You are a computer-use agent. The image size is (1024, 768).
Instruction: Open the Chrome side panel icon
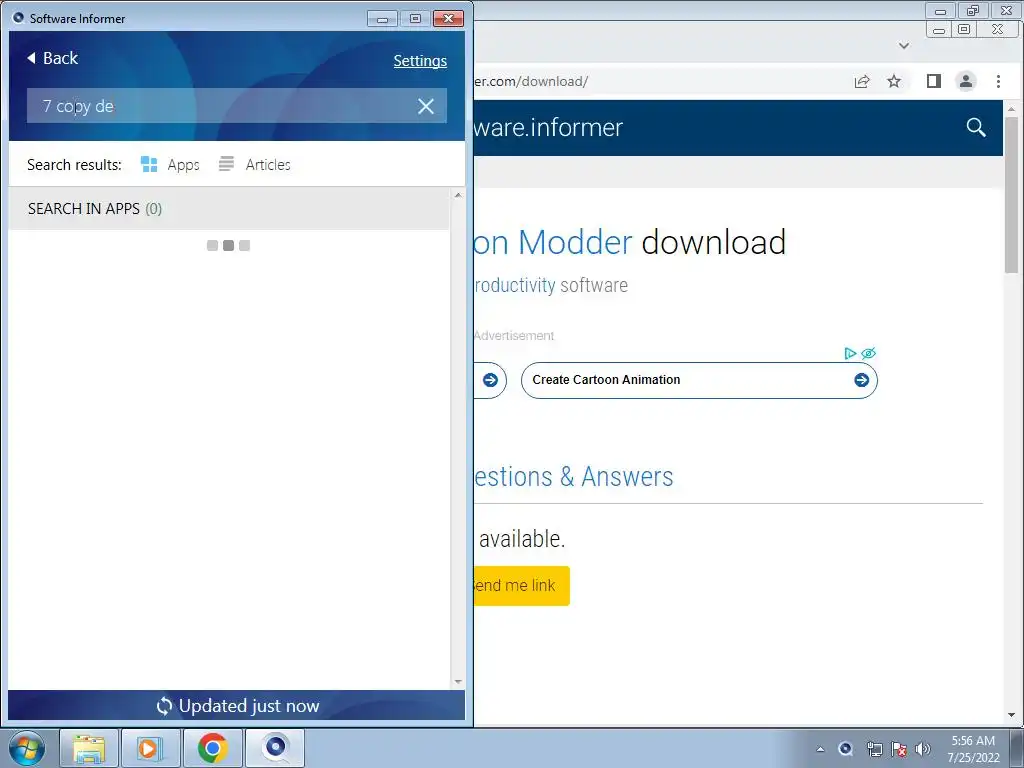pyautogui.click(x=934, y=81)
